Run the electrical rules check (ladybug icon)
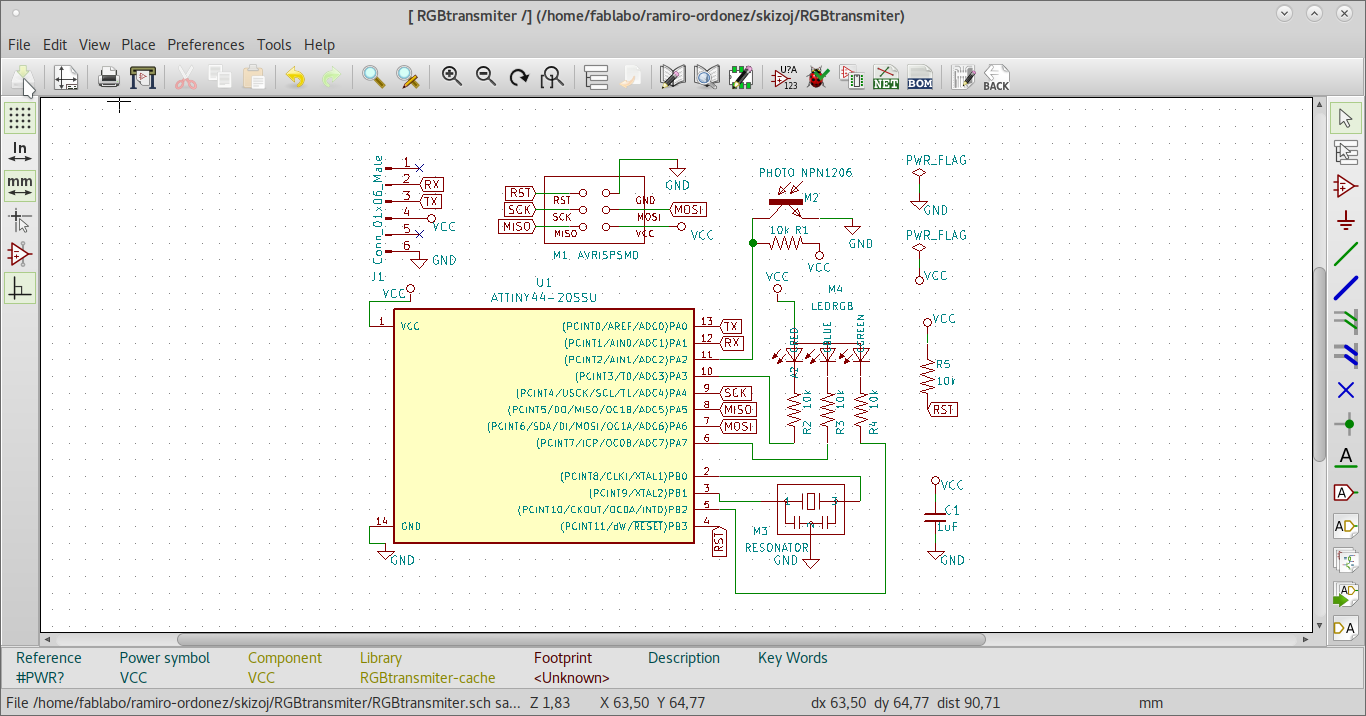This screenshot has width=1366, height=716. [819, 77]
